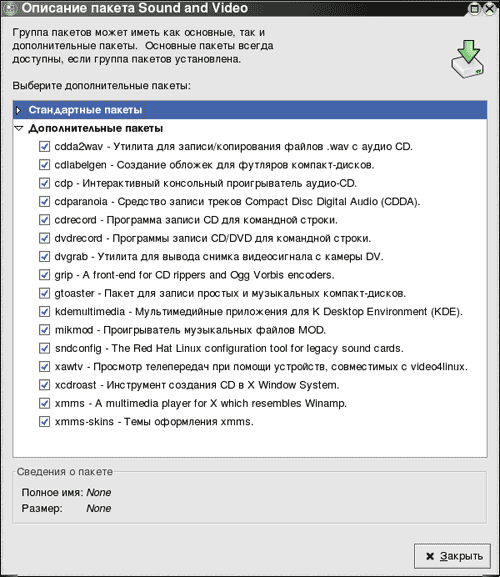Screen dimensions: 500x577
Task: Click the Закрыть button
Action: pyautogui.click(x=453, y=556)
